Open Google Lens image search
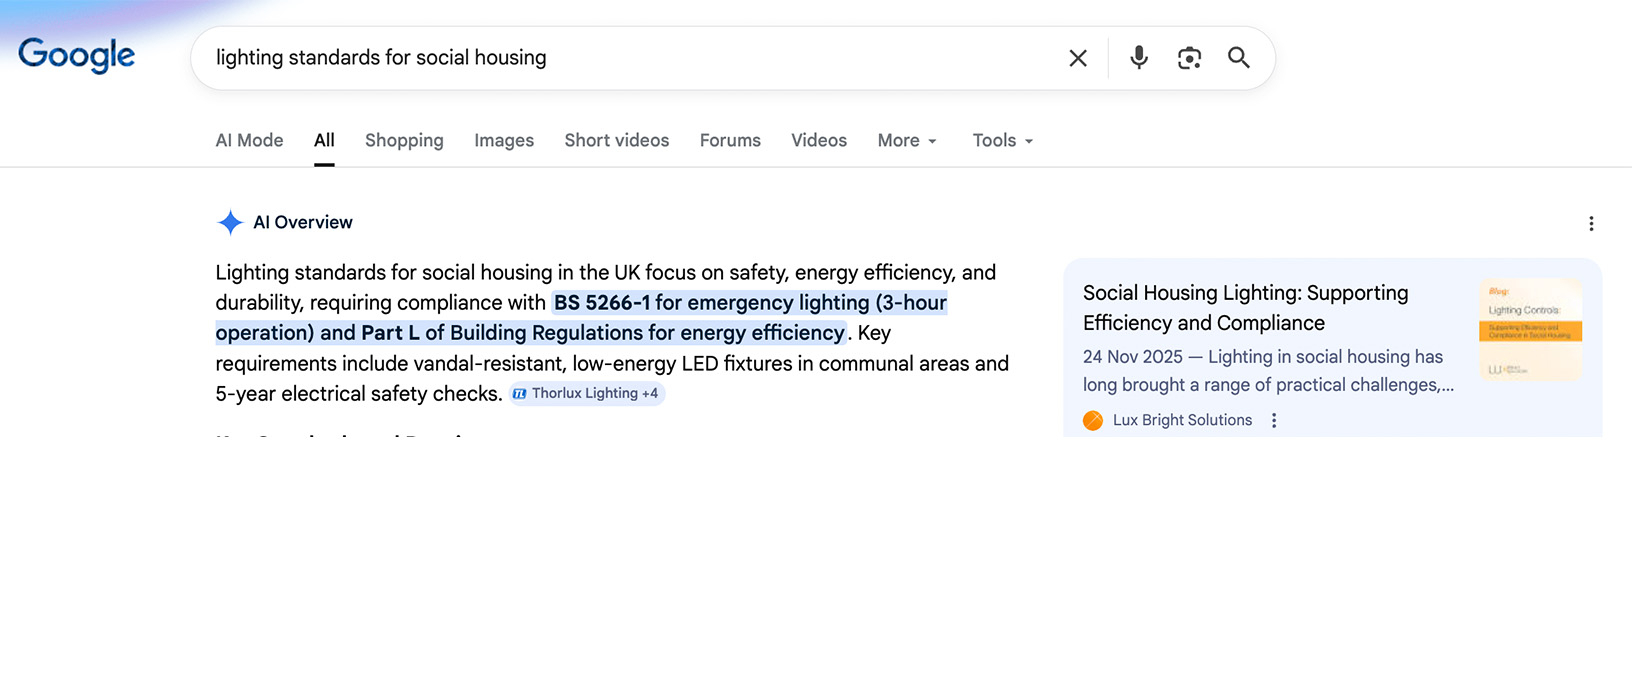Image resolution: width=1632 pixels, height=700 pixels. (x=1189, y=58)
